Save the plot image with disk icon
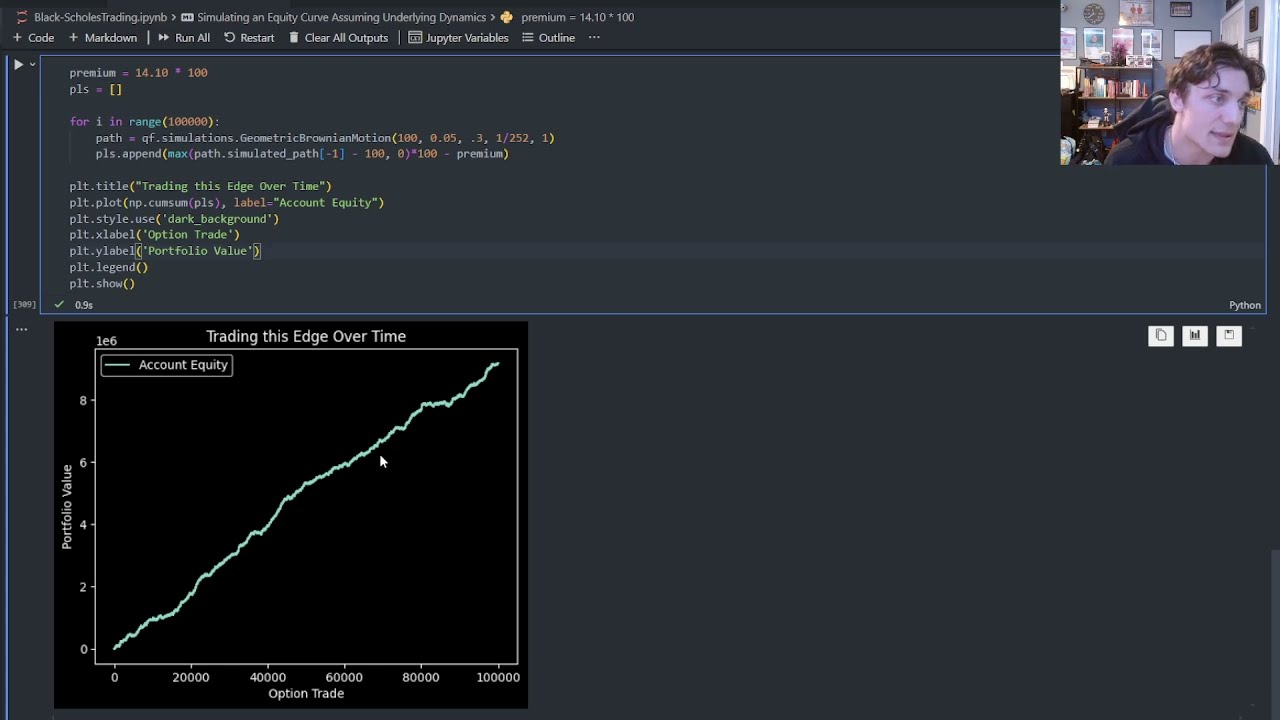 [x=1229, y=335]
